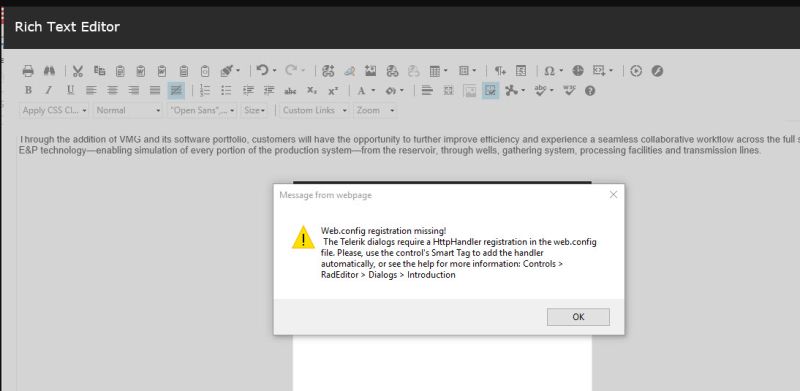Click the Flash manager icon
Viewport: 800px width, 391px height.
[x=657, y=71]
